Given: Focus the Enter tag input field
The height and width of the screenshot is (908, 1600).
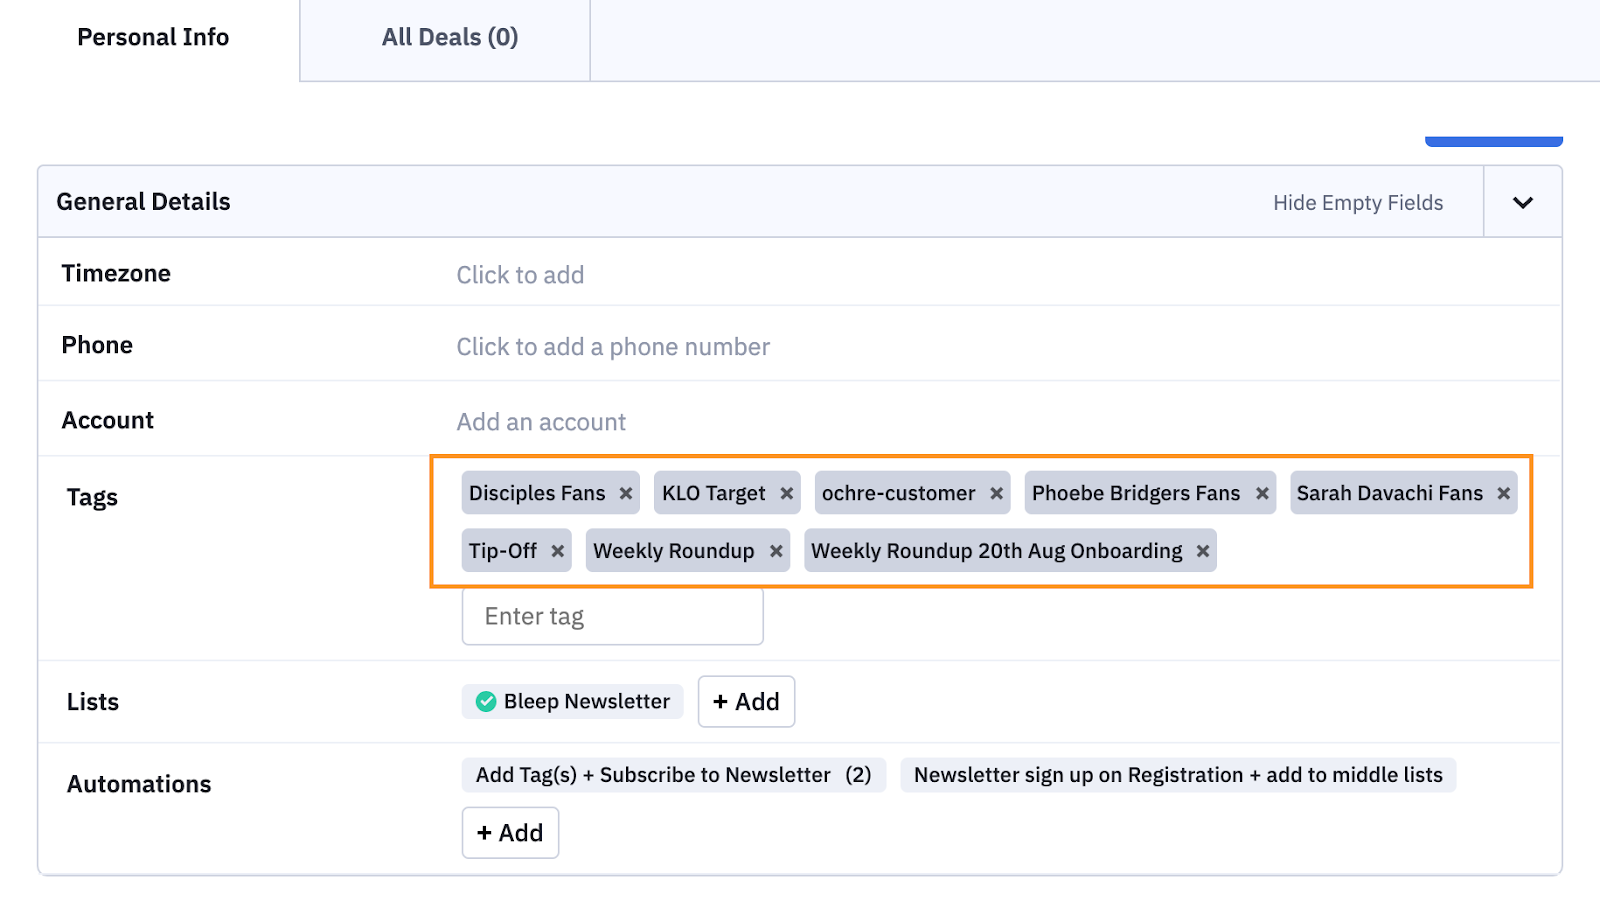Looking at the screenshot, I should (612, 617).
